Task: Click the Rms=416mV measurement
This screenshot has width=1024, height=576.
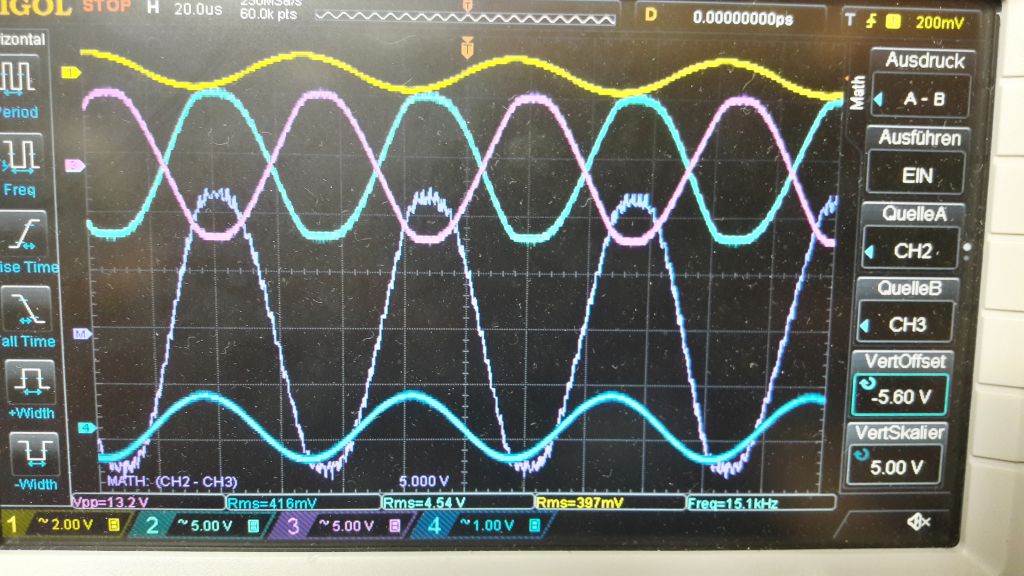Action: coord(303,503)
